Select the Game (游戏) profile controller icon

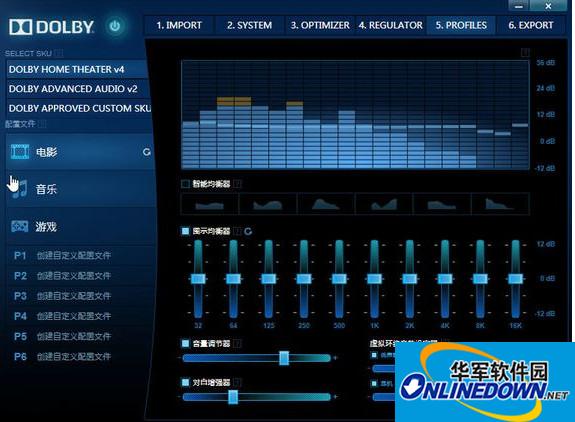click(19, 227)
